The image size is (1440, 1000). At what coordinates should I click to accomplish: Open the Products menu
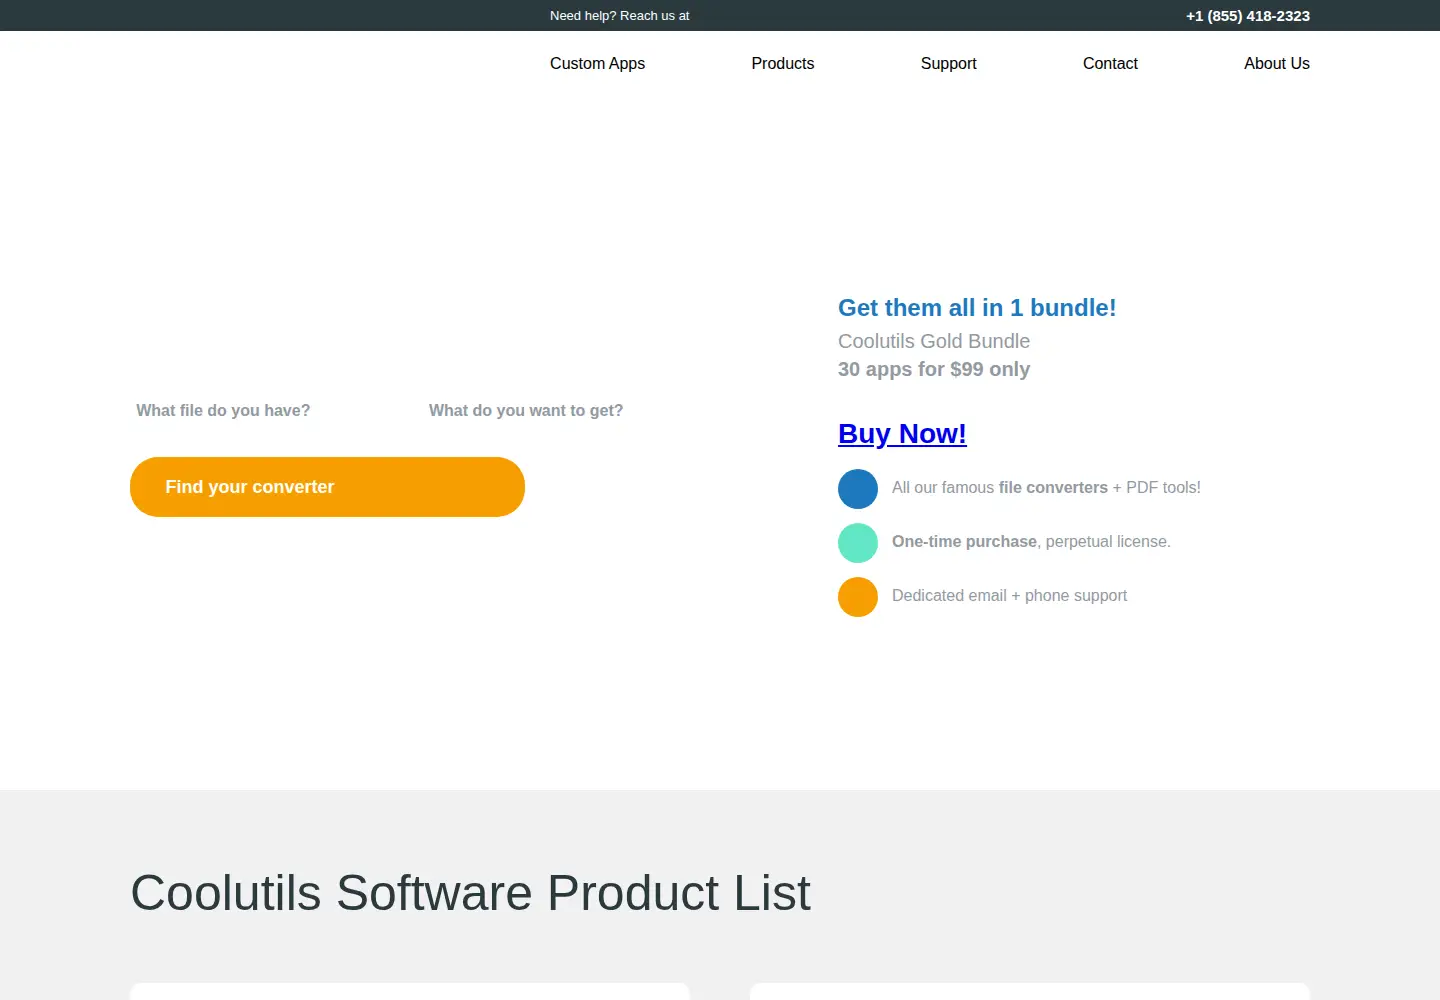(782, 63)
